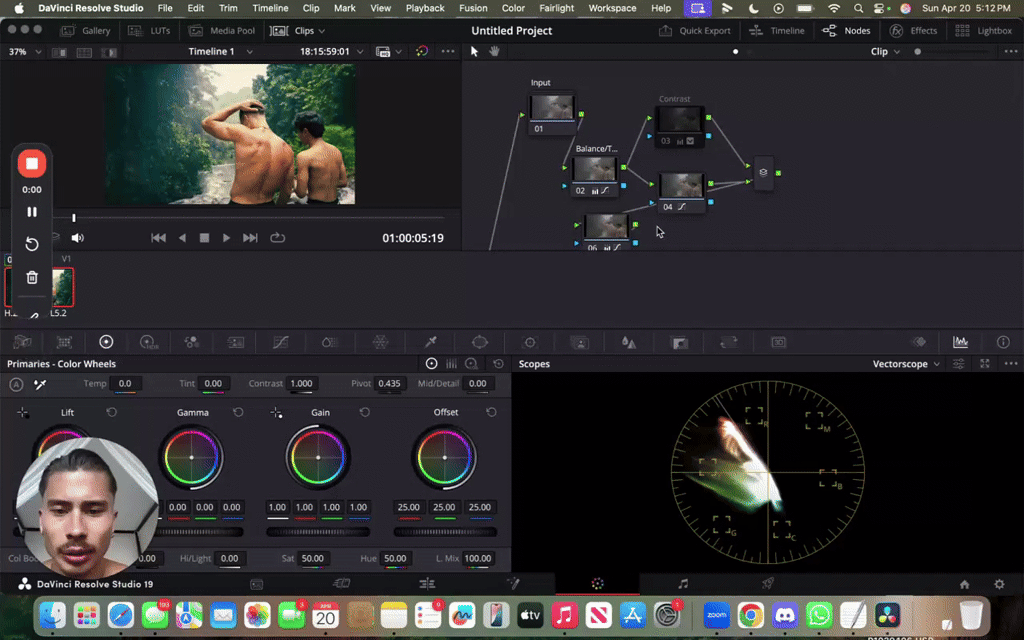1024x640 pixels.
Task: Toggle the loop playback button
Action: [x=277, y=237]
